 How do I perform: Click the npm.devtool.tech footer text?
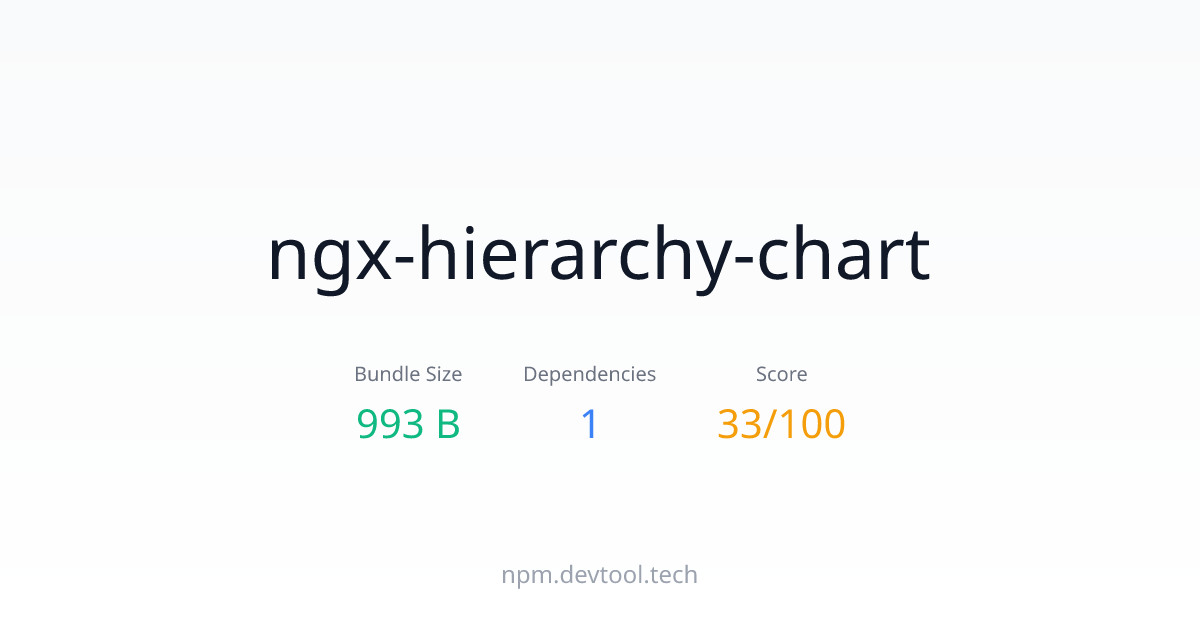(x=600, y=575)
